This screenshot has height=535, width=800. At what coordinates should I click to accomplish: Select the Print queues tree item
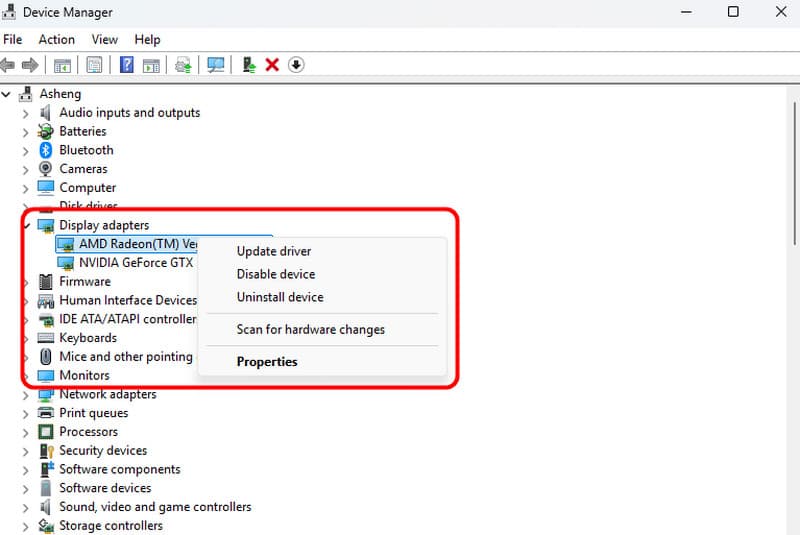[x=93, y=413]
